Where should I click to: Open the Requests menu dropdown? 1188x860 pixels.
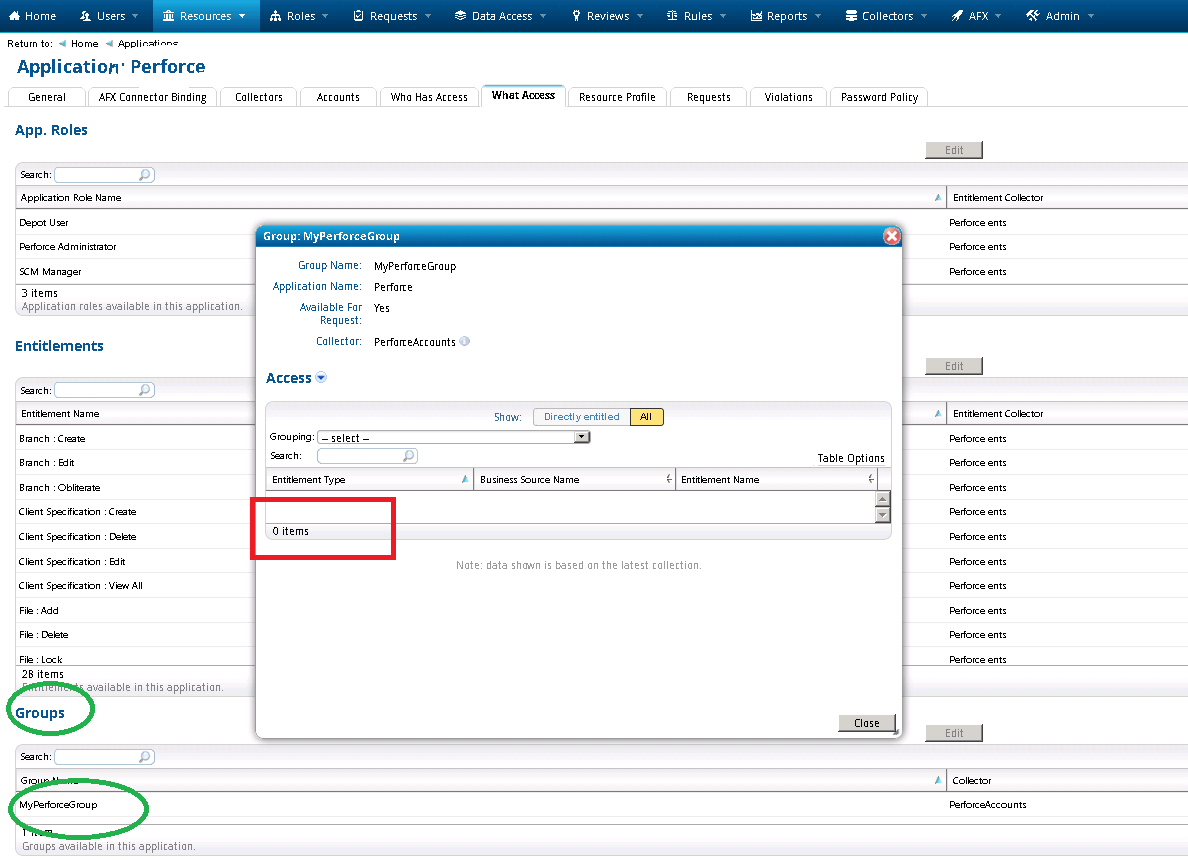click(427, 17)
